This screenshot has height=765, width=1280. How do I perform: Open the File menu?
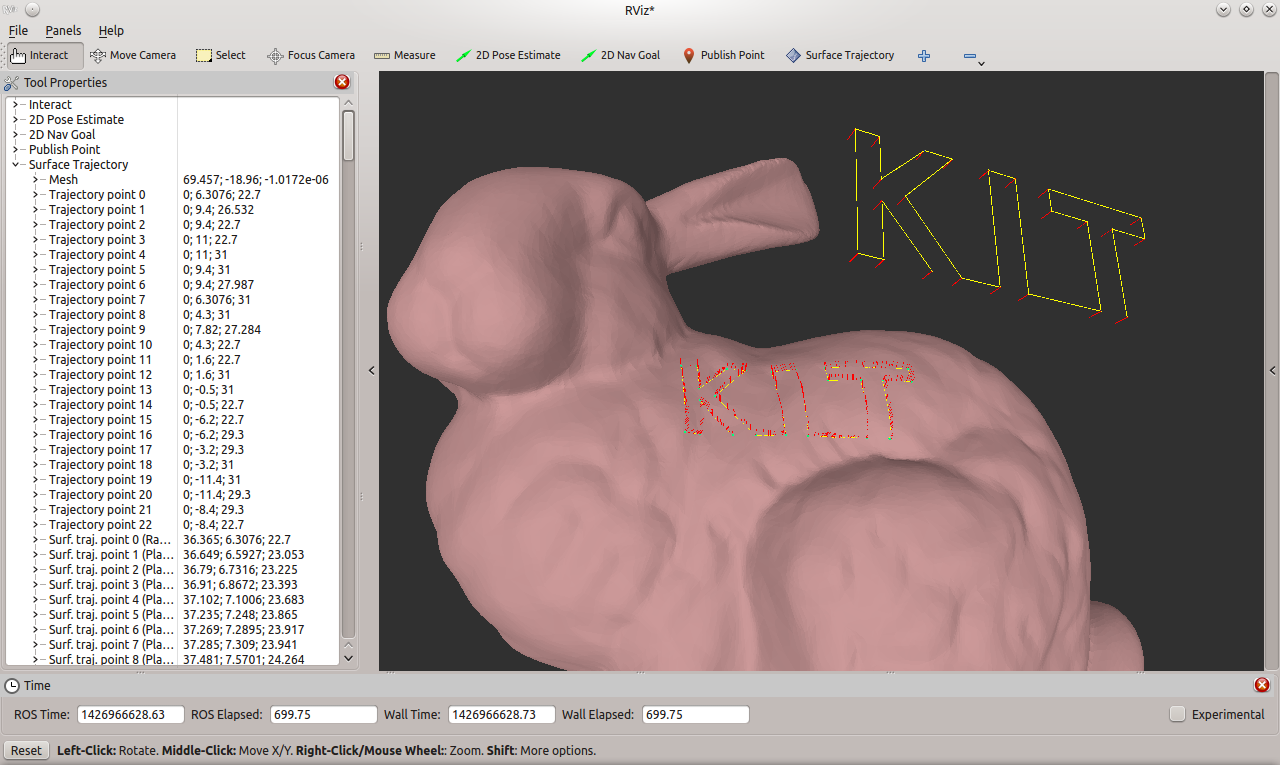click(x=18, y=31)
